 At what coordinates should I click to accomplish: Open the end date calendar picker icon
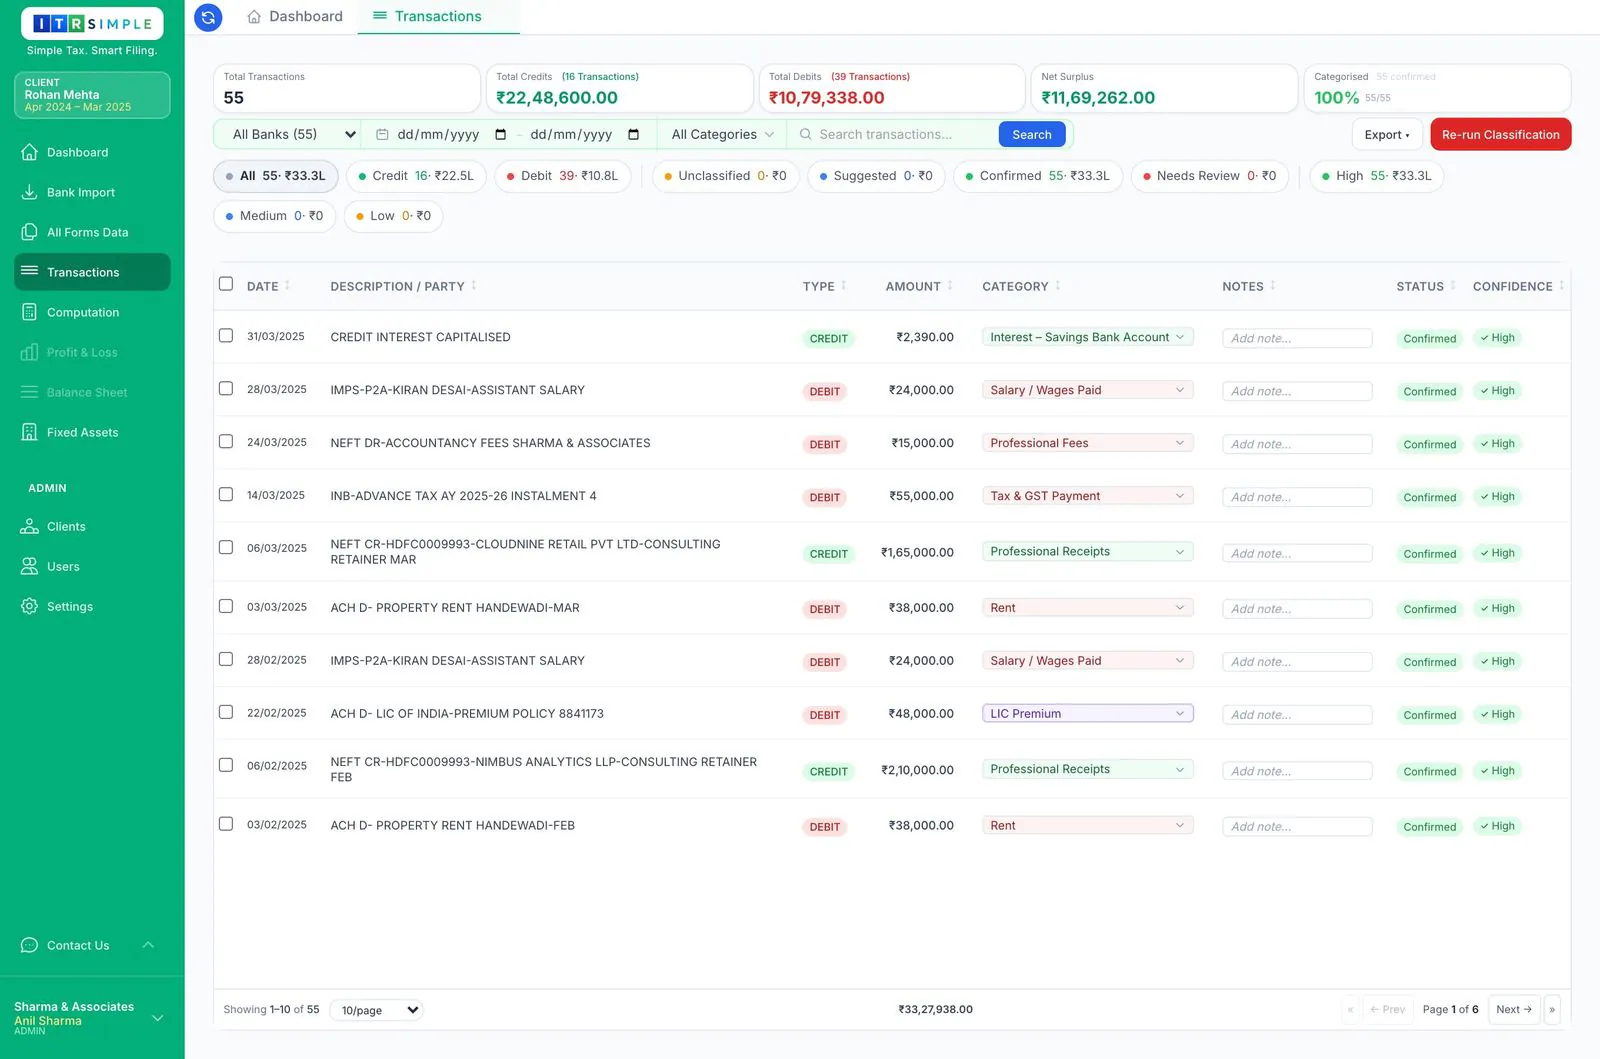633,134
